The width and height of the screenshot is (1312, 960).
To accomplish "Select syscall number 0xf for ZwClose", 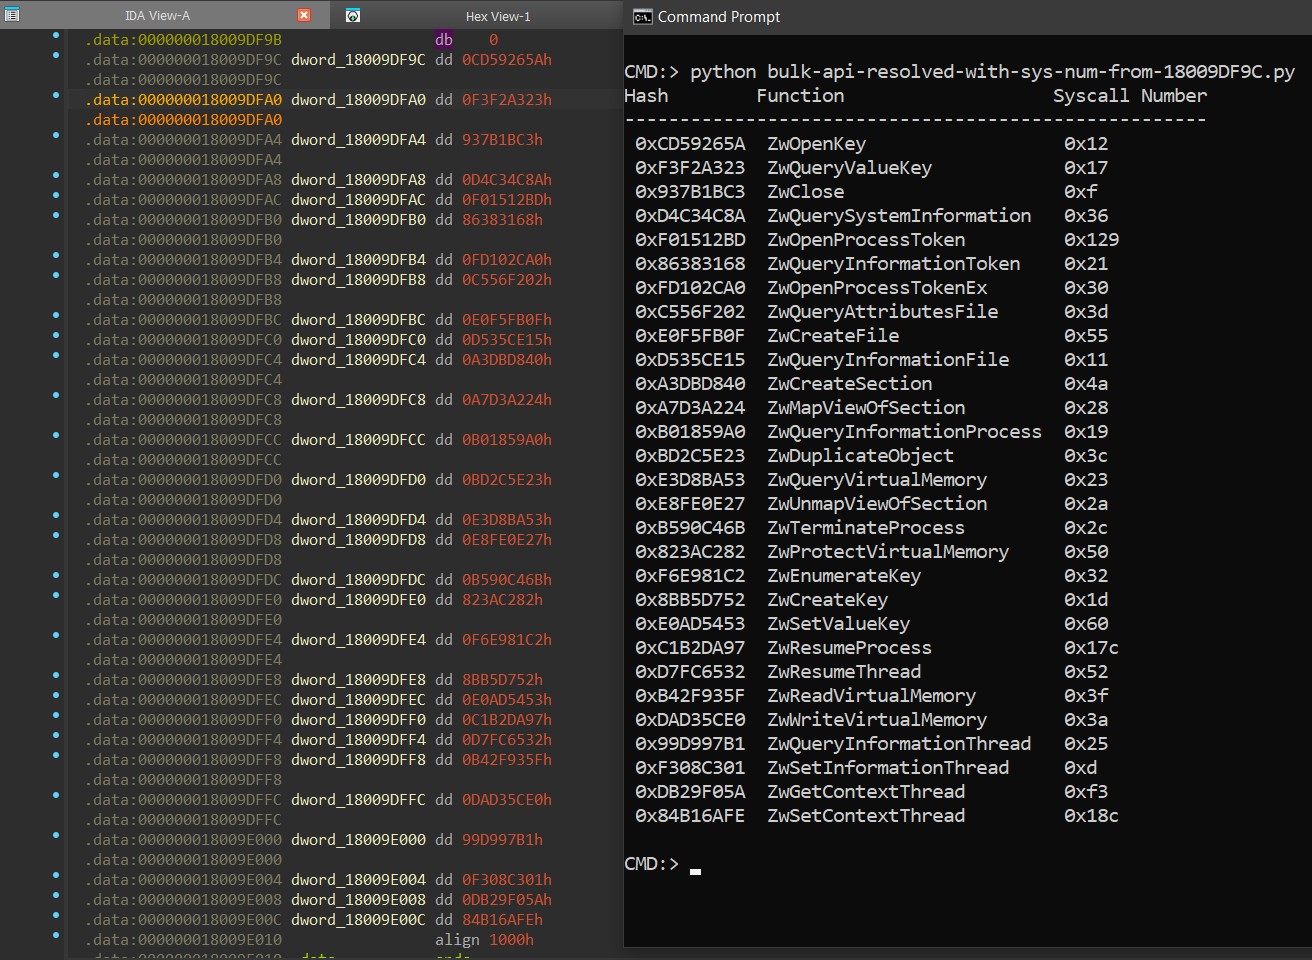I will pos(1081,192).
